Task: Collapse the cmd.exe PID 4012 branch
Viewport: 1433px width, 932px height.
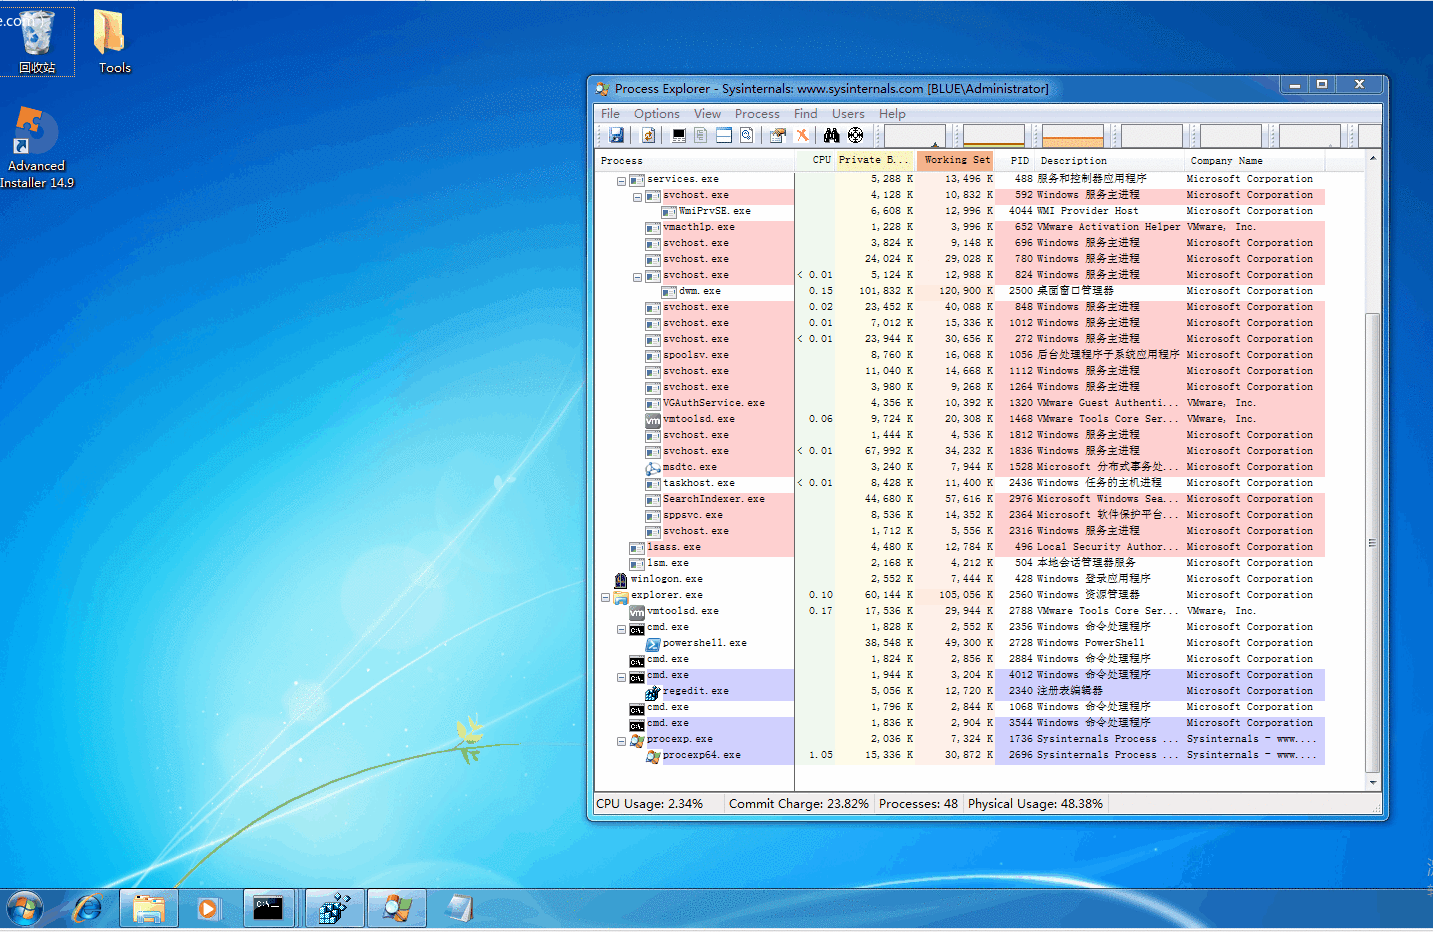Action: 621,677
